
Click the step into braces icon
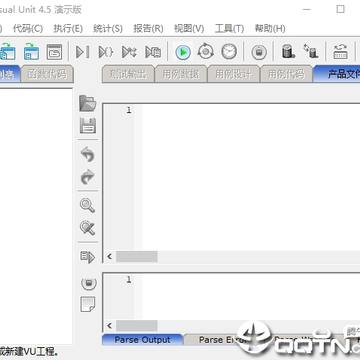click(x=106, y=52)
